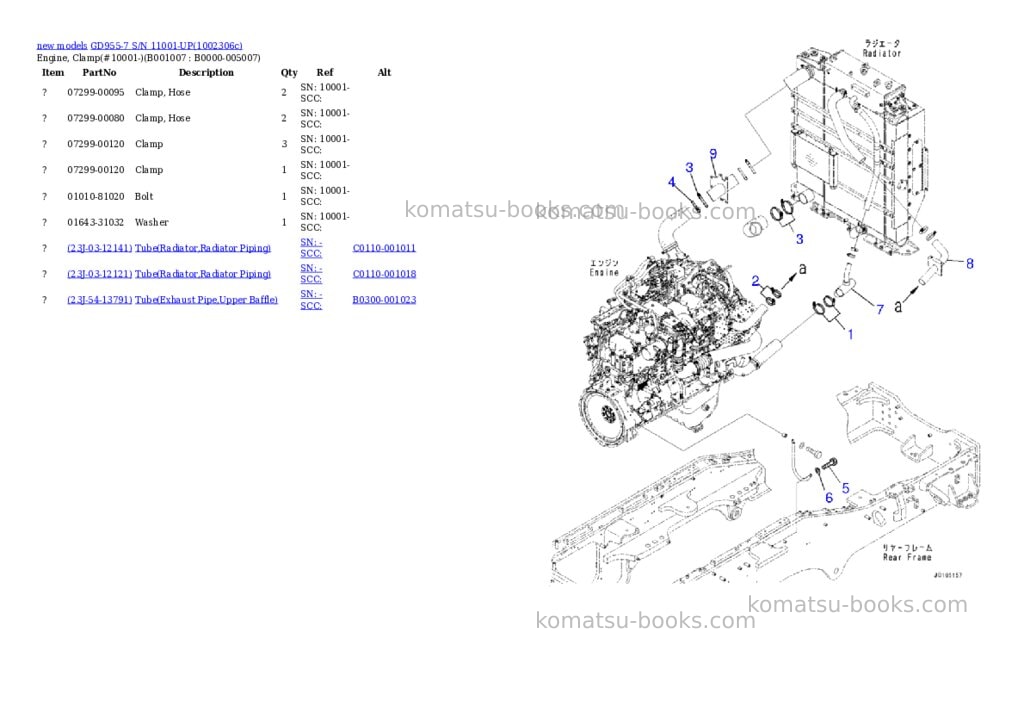Click SN/SCC ref link in B0300-001023 row
The height and width of the screenshot is (725, 1024).
[x=311, y=300]
